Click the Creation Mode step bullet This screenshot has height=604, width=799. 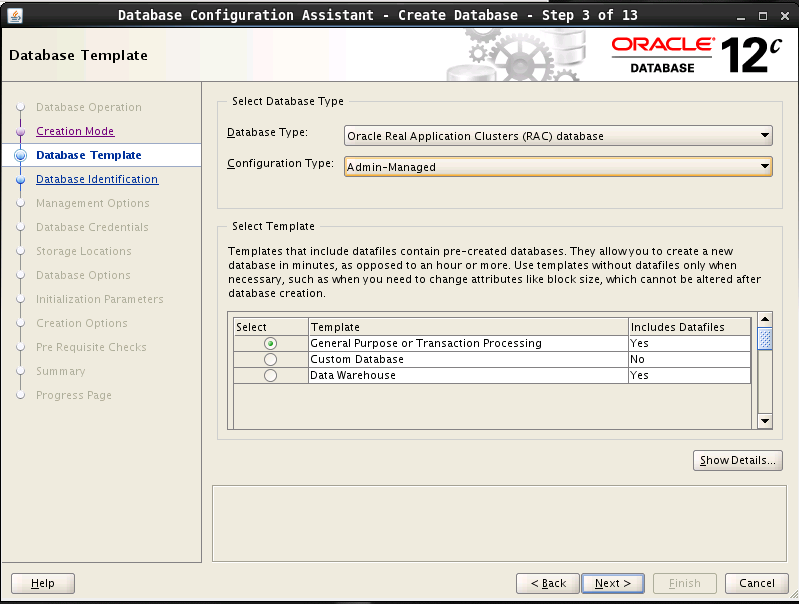coord(19,132)
